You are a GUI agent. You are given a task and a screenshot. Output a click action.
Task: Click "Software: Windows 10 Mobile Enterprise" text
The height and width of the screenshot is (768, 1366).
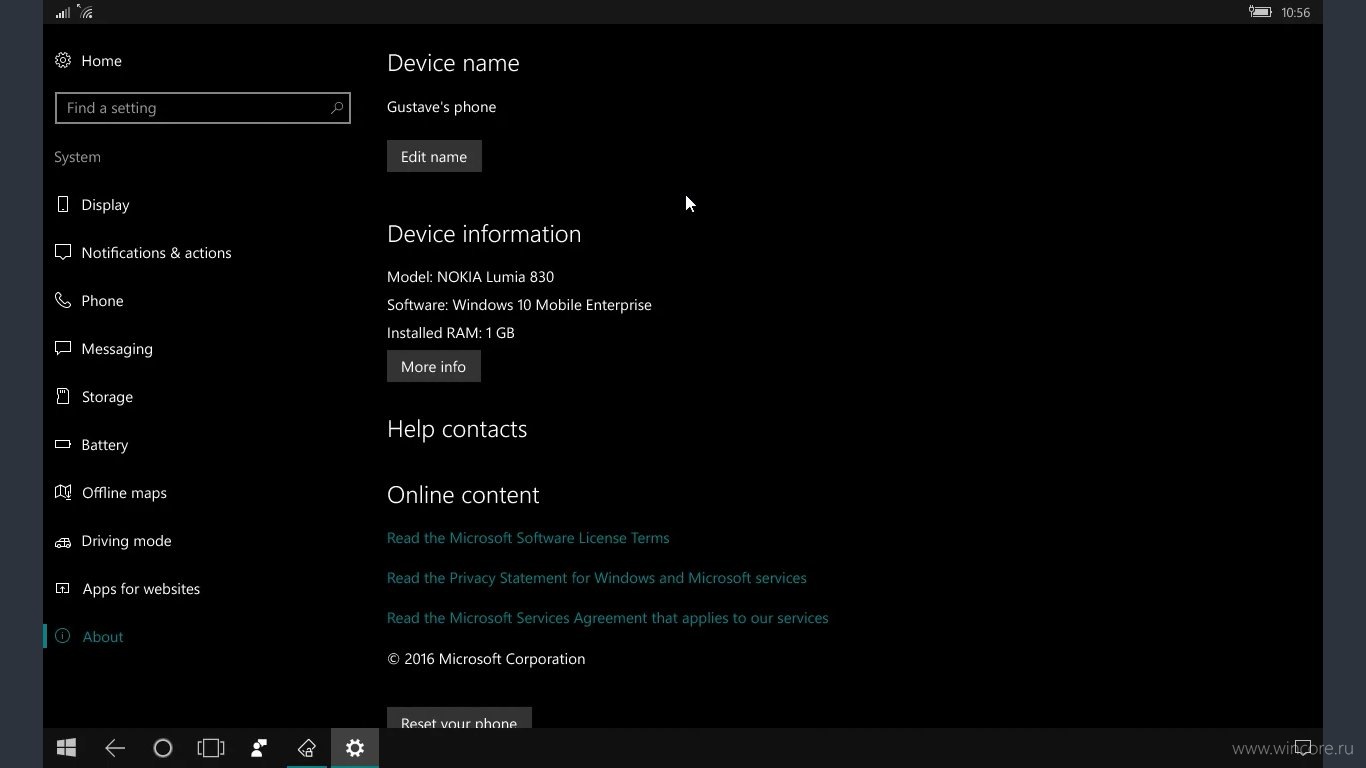pos(519,305)
